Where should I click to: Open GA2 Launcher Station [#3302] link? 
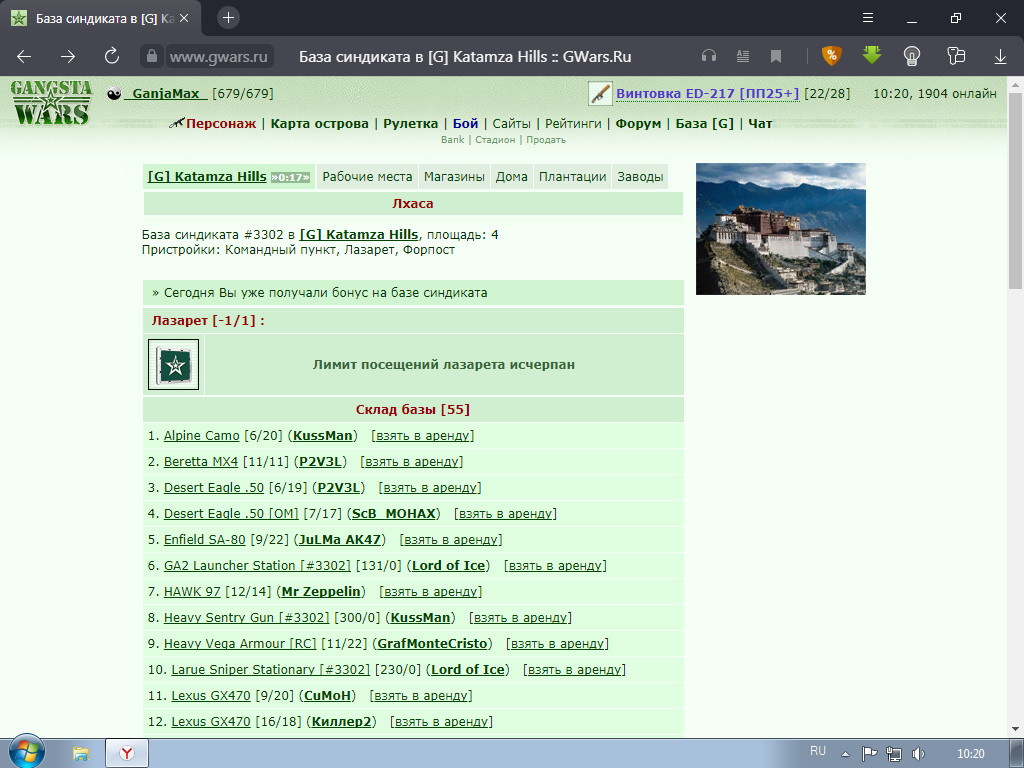point(257,566)
